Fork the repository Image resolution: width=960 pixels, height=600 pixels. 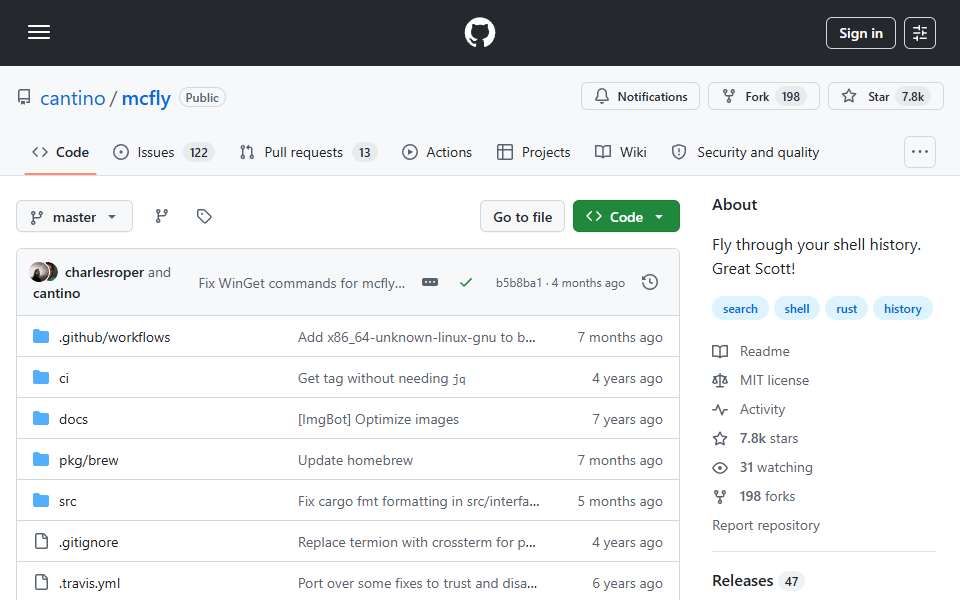pyautogui.click(x=763, y=96)
